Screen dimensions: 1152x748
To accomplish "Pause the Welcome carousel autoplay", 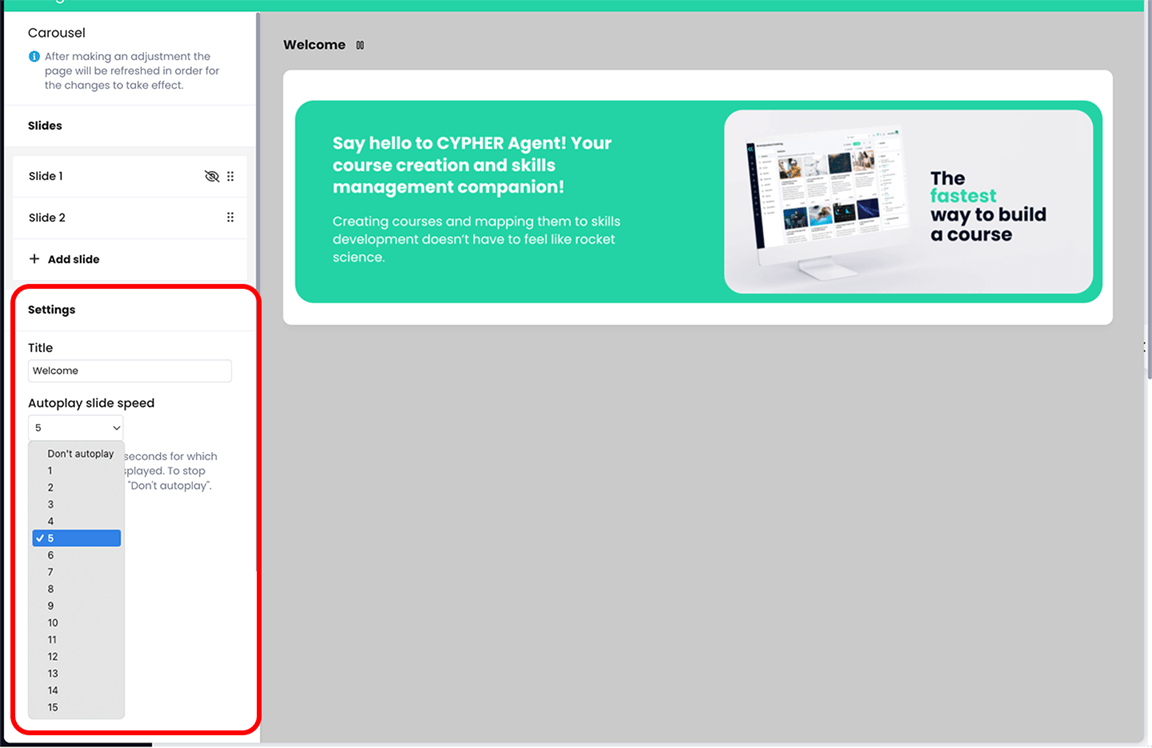I will tap(360, 45).
